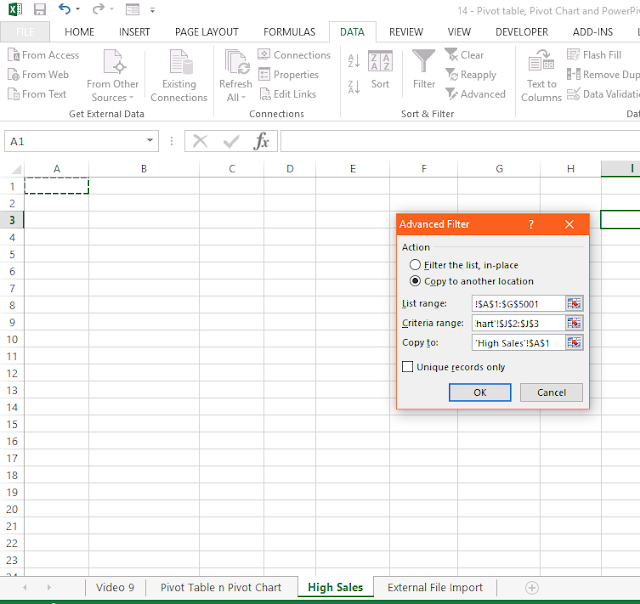This screenshot has width=640, height=604.
Task: Import data From Access
Action: pos(43,55)
